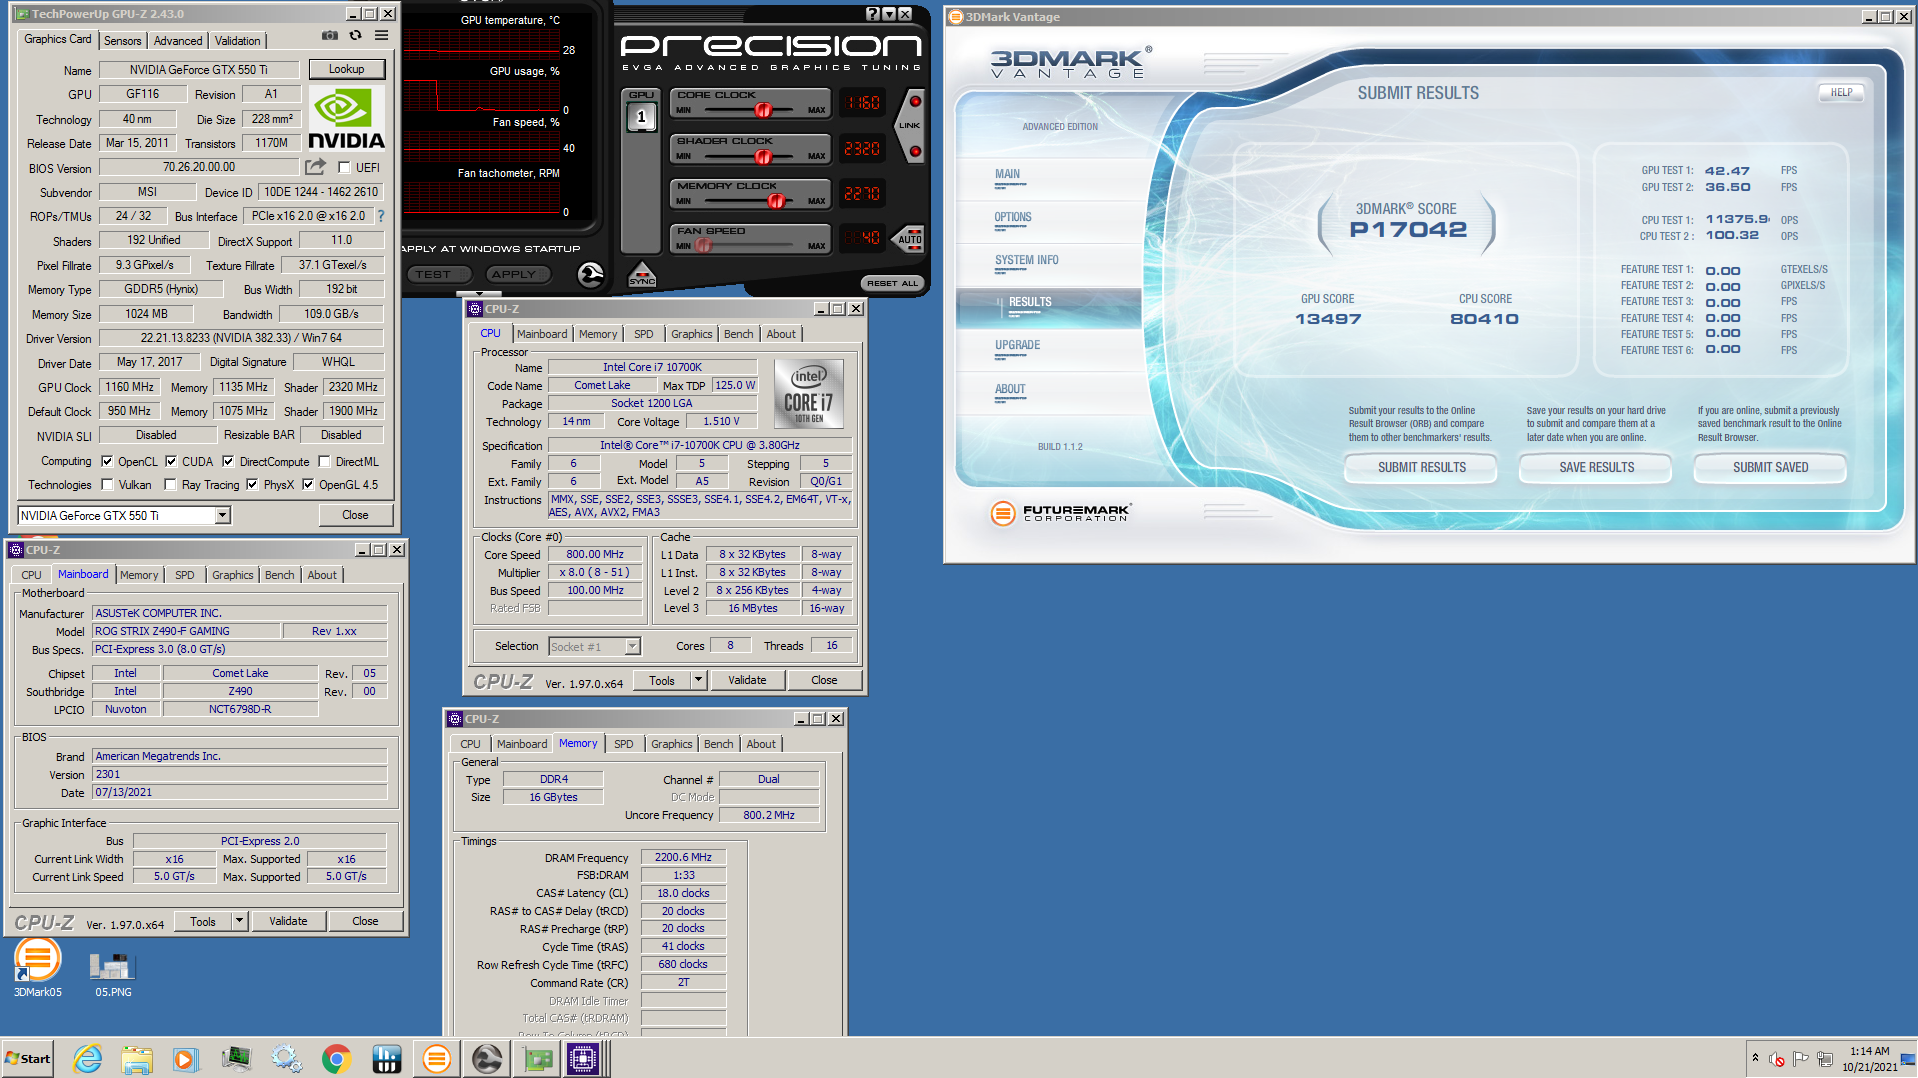Click the GPU-Z refresh icon

click(356, 35)
